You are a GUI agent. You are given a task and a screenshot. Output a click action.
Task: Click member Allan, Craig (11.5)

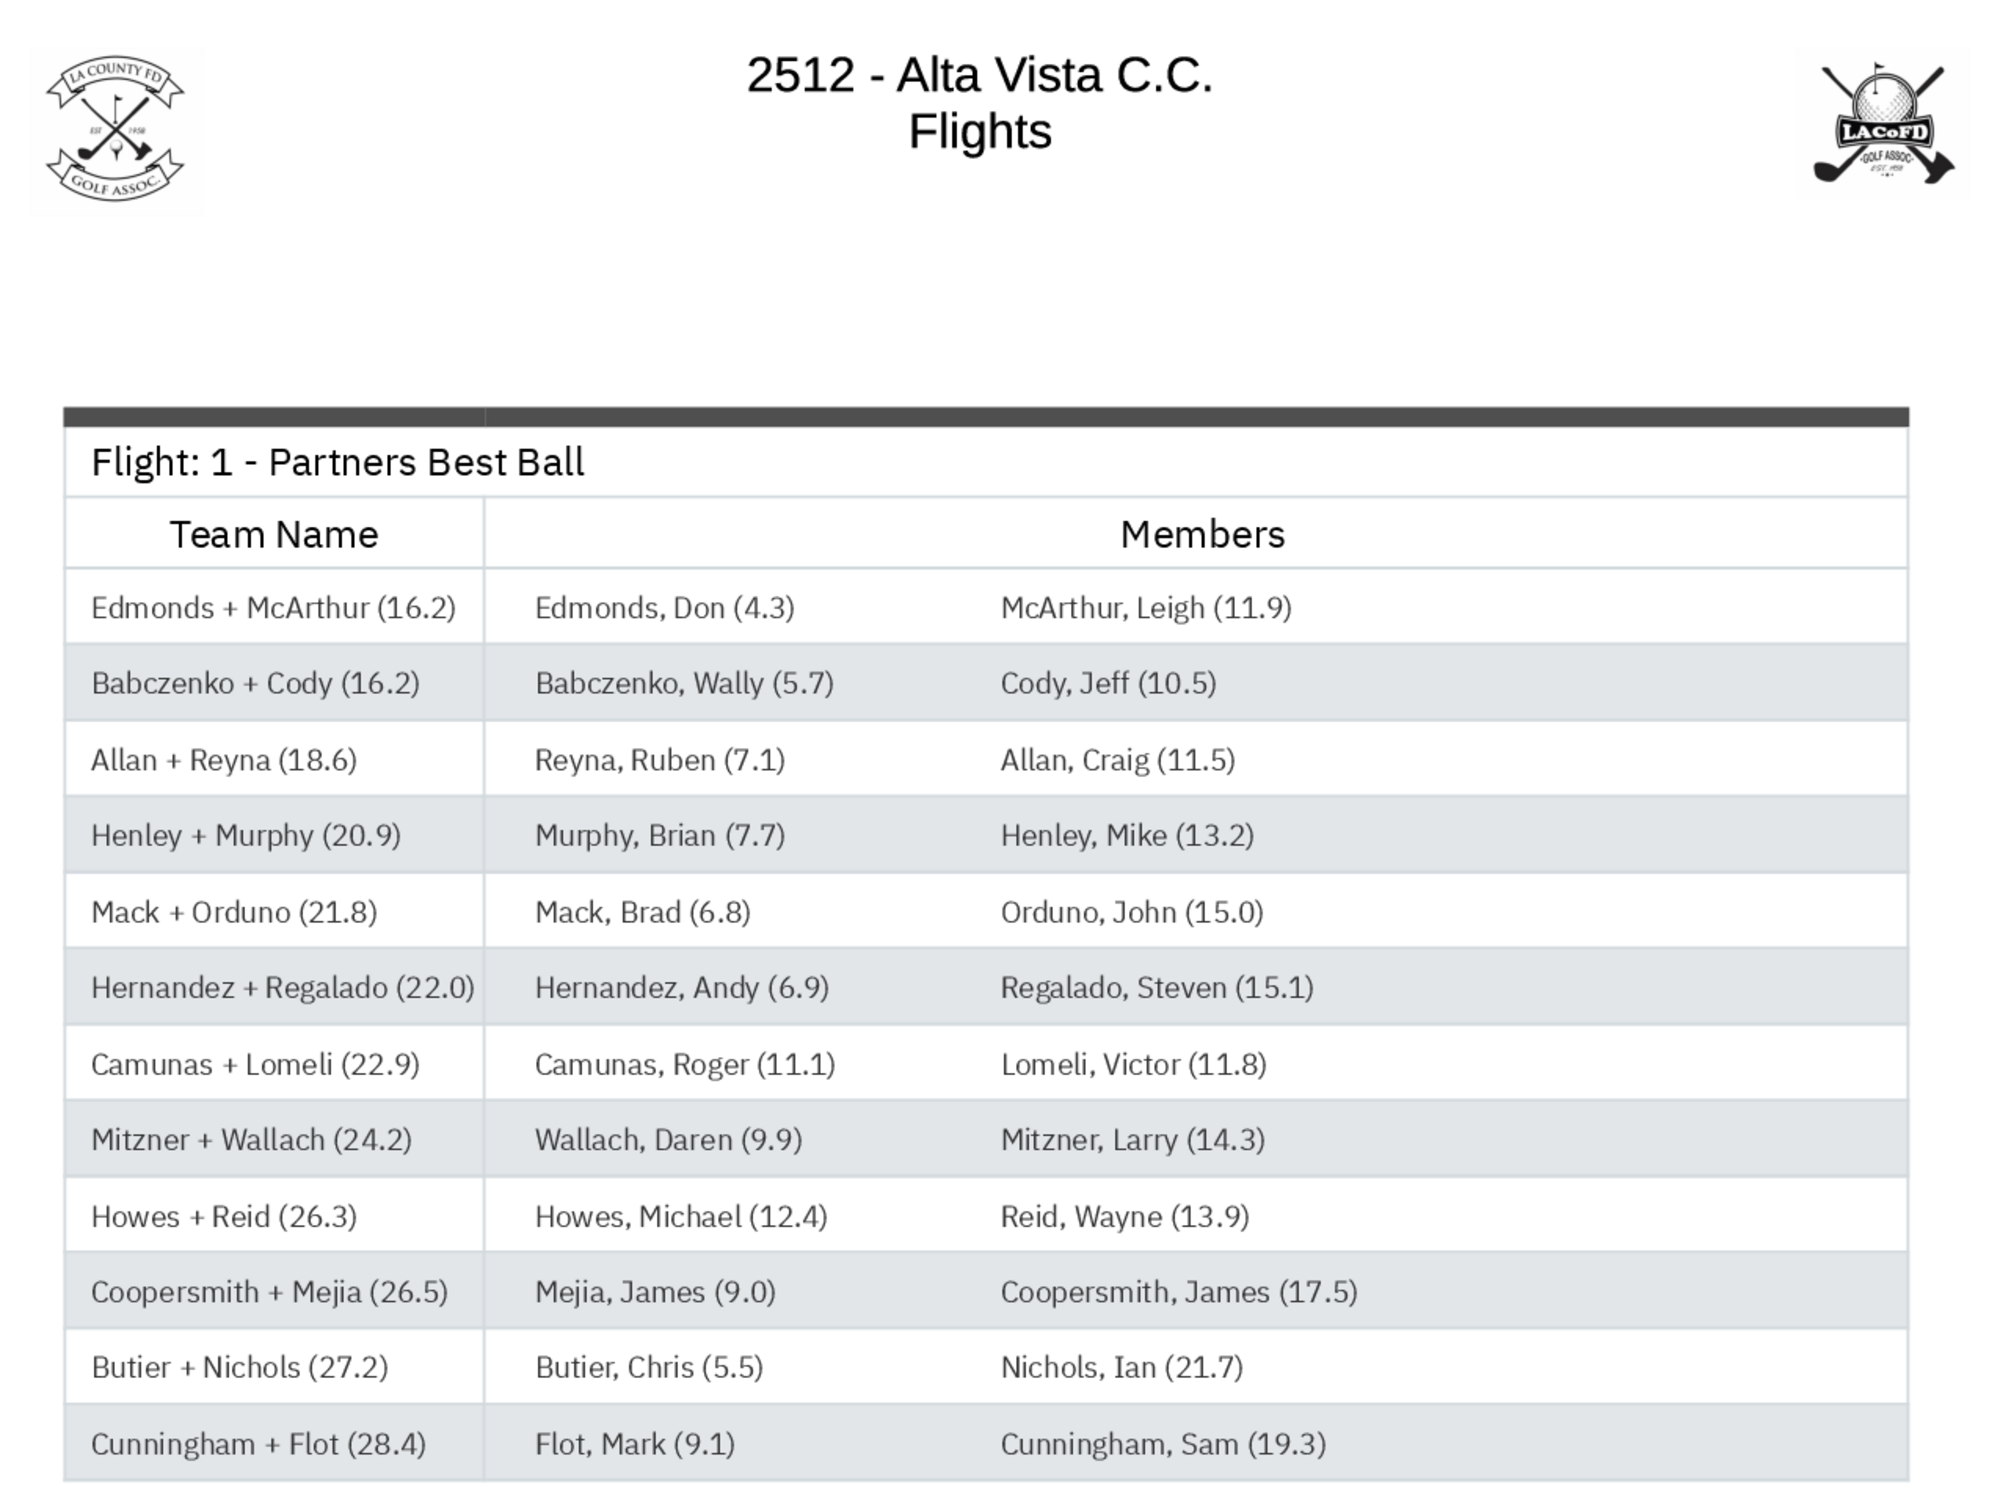(1117, 760)
